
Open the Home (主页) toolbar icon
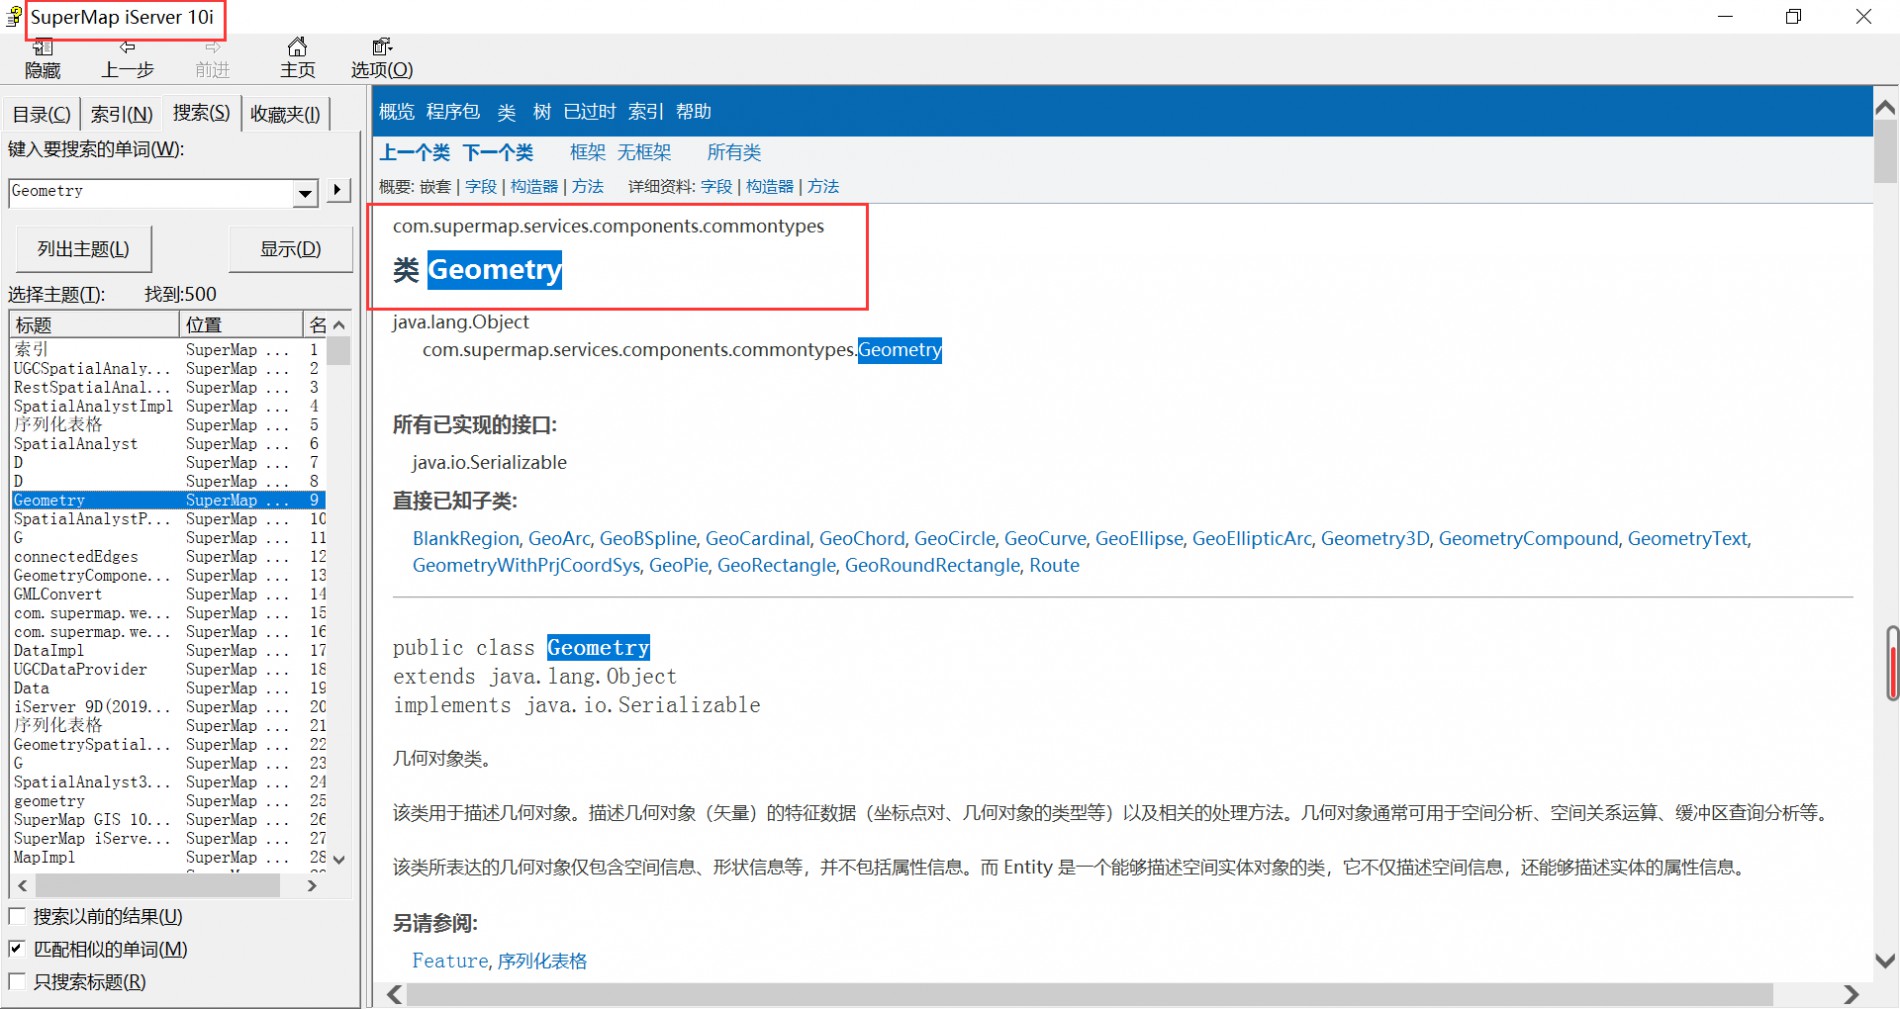pyautogui.click(x=297, y=59)
